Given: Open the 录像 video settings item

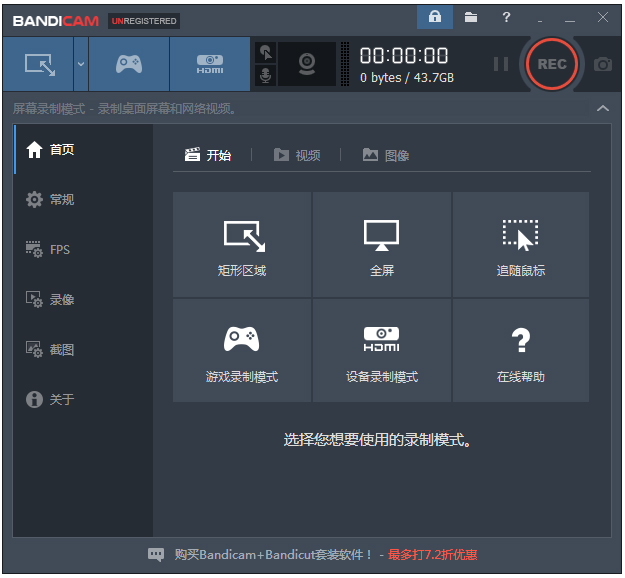Looking at the screenshot, I should pos(83,299).
